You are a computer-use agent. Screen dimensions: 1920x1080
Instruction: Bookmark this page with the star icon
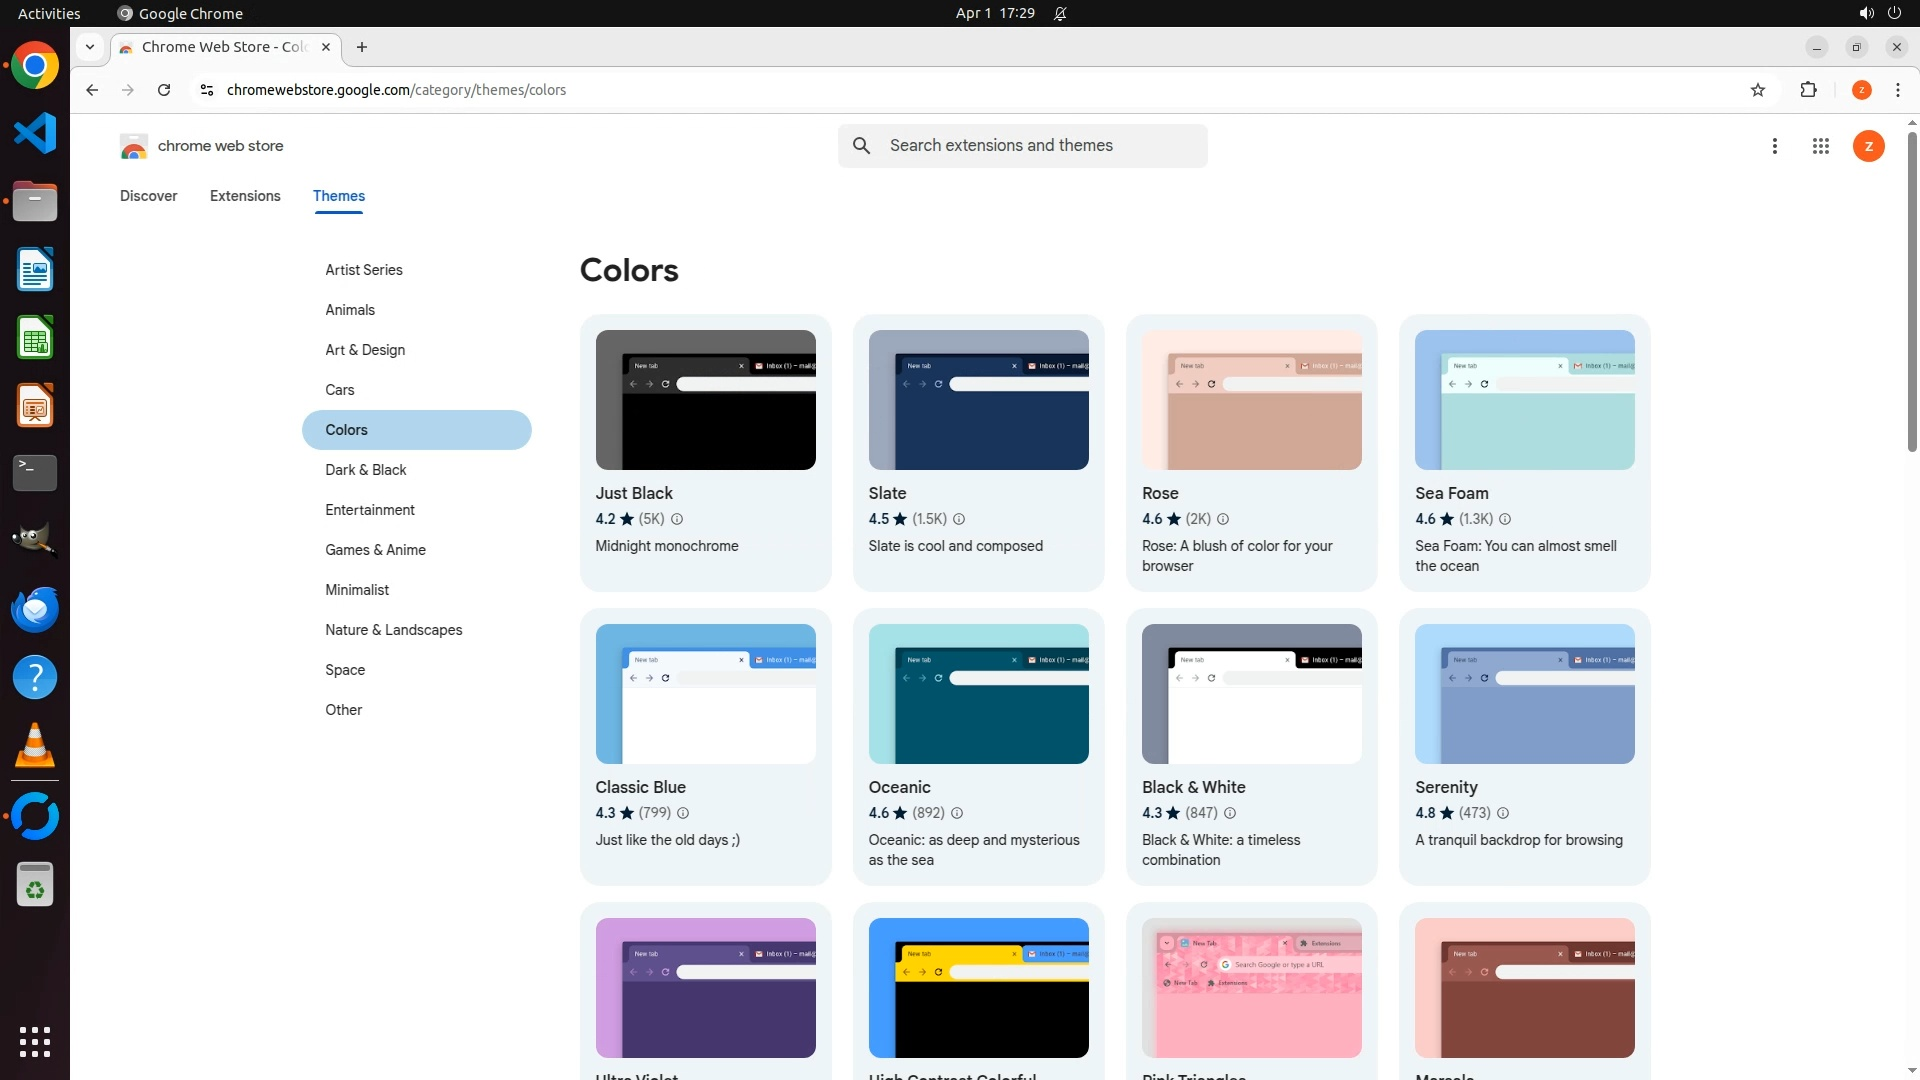coord(1758,90)
